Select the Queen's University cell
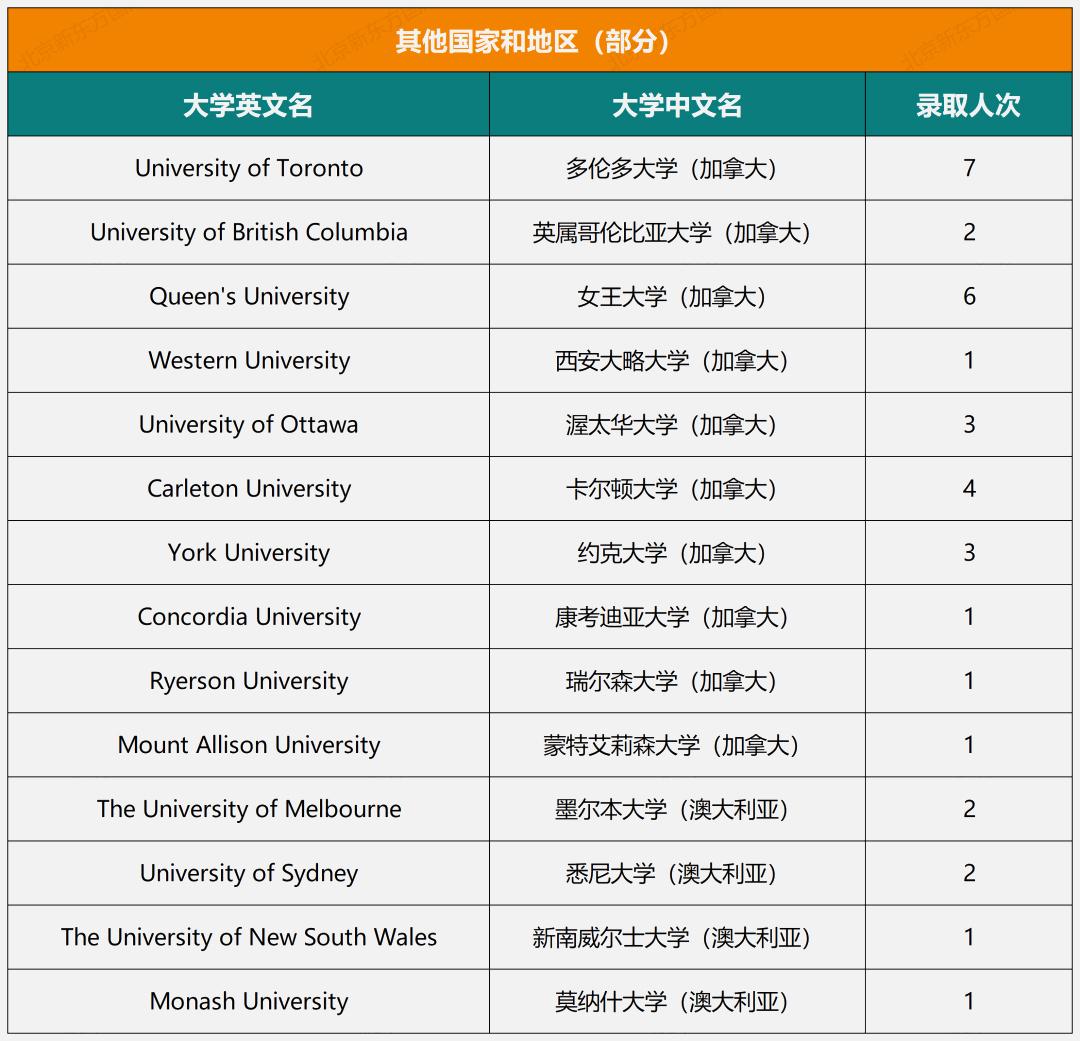Image resolution: width=1080 pixels, height=1041 pixels. (x=249, y=296)
